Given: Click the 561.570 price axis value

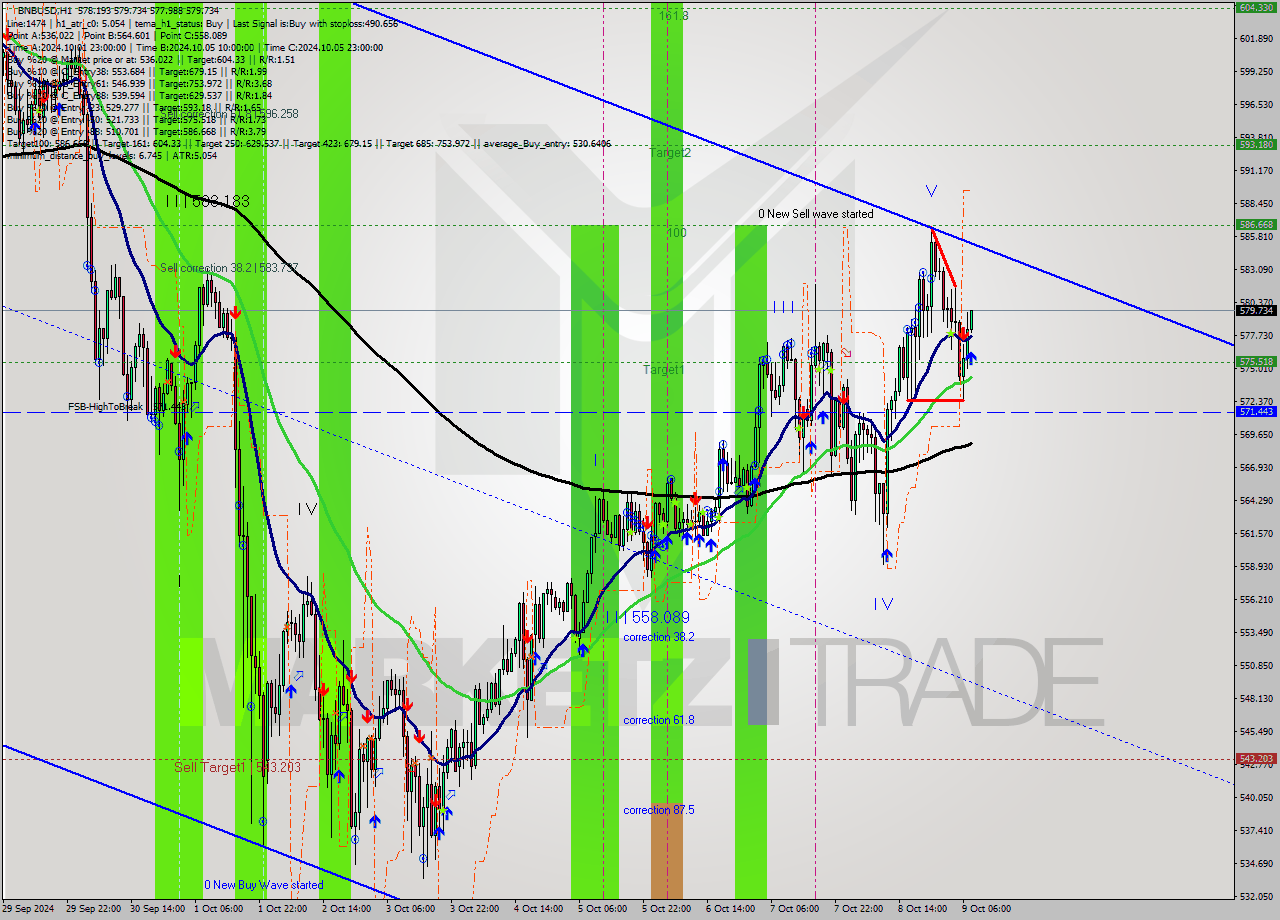Looking at the screenshot, I should [1256, 533].
